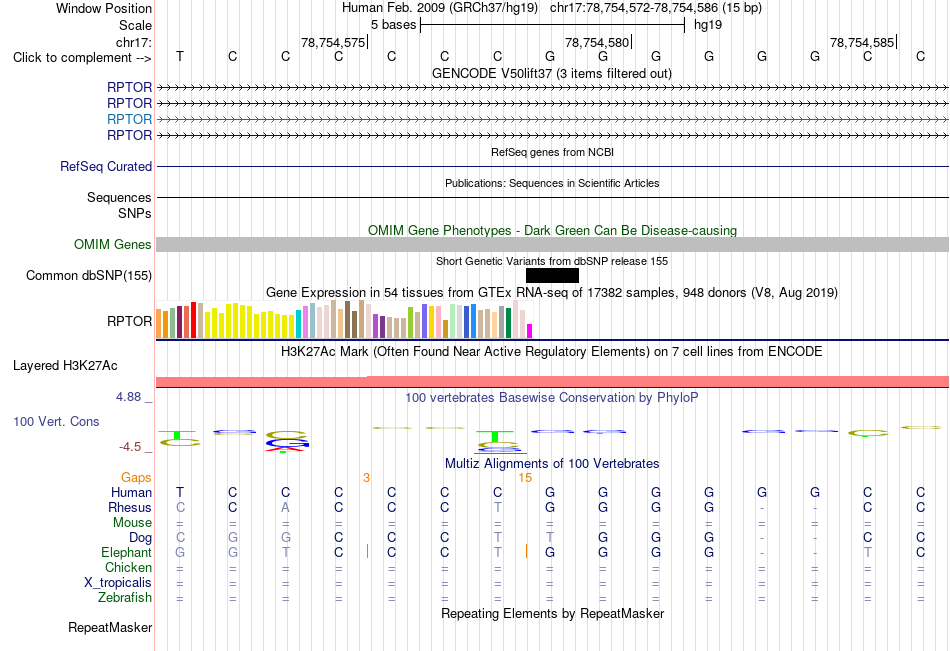Click the 'Zebrafish' alignment row label
950x651 pixels.
tap(125, 598)
